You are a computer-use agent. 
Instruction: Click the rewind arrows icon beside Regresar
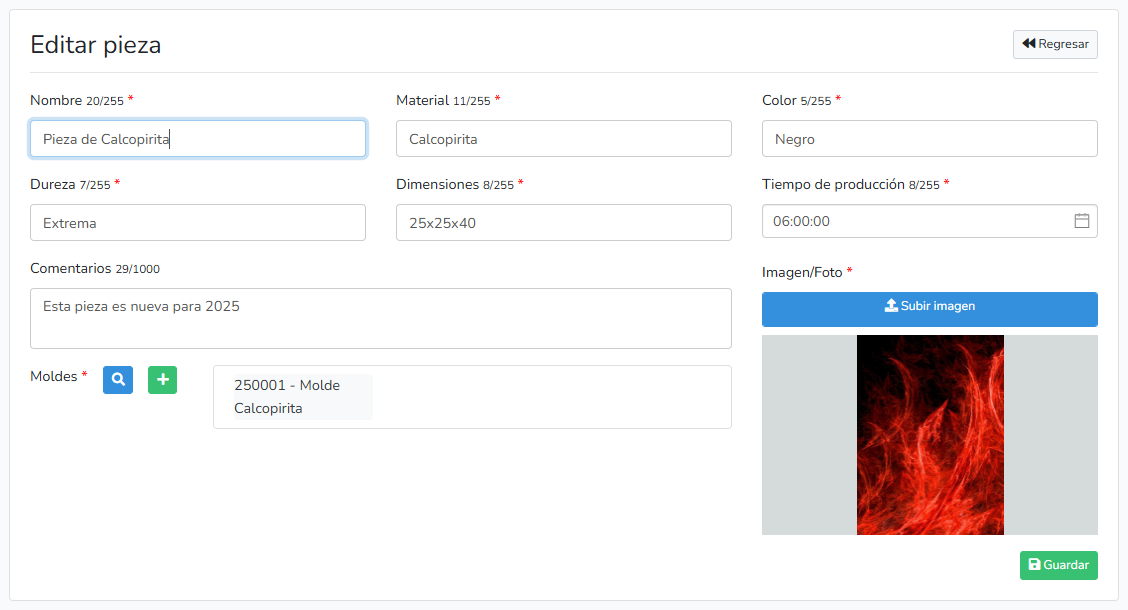[1028, 44]
